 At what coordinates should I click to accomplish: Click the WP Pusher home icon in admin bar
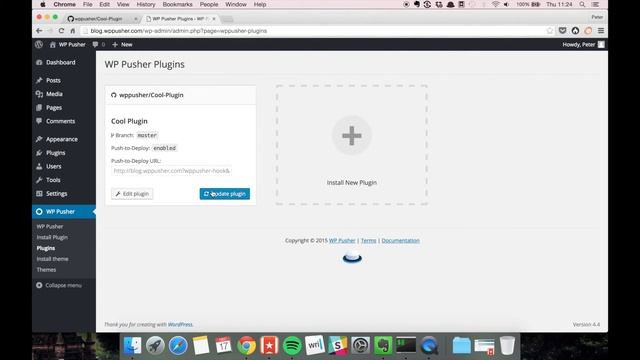click(x=53, y=44)
